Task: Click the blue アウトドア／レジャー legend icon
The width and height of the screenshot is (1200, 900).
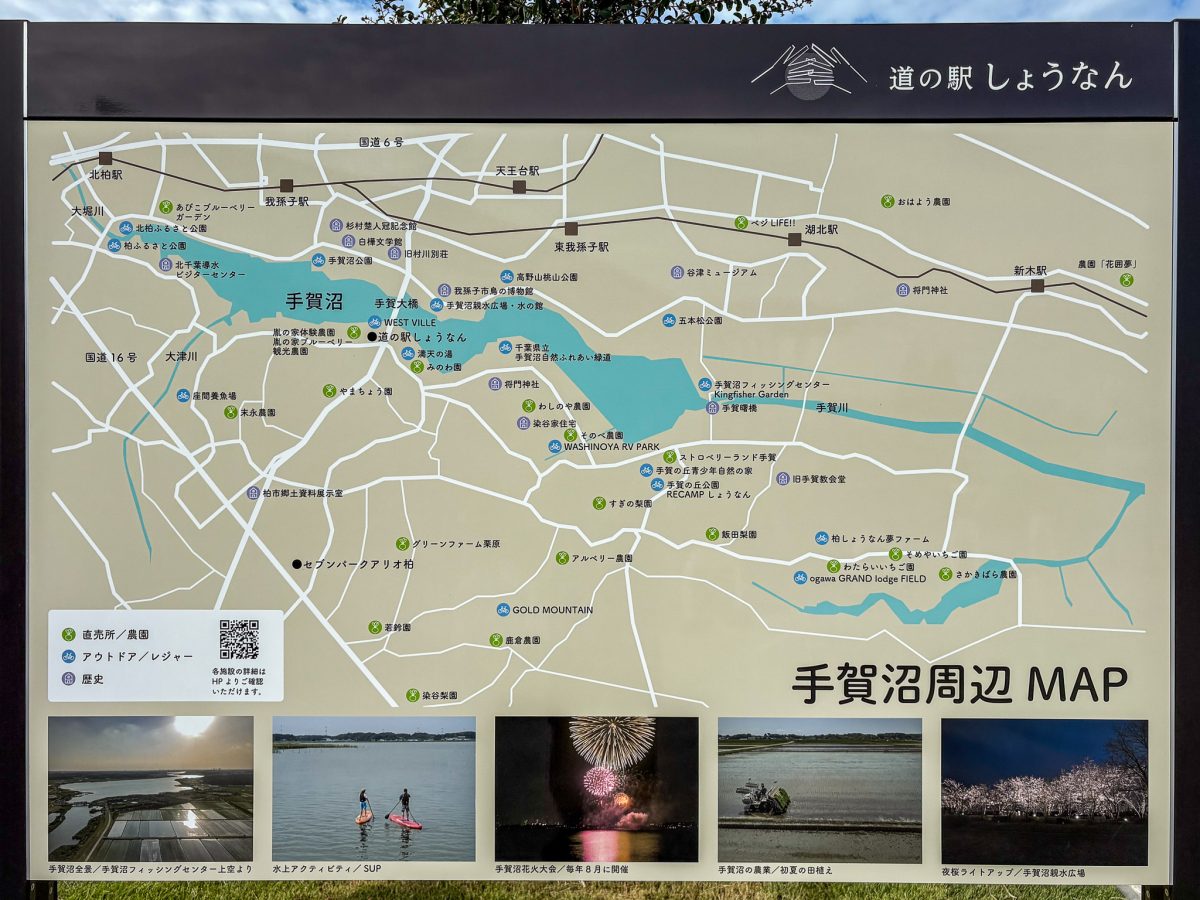Action: 68,656
